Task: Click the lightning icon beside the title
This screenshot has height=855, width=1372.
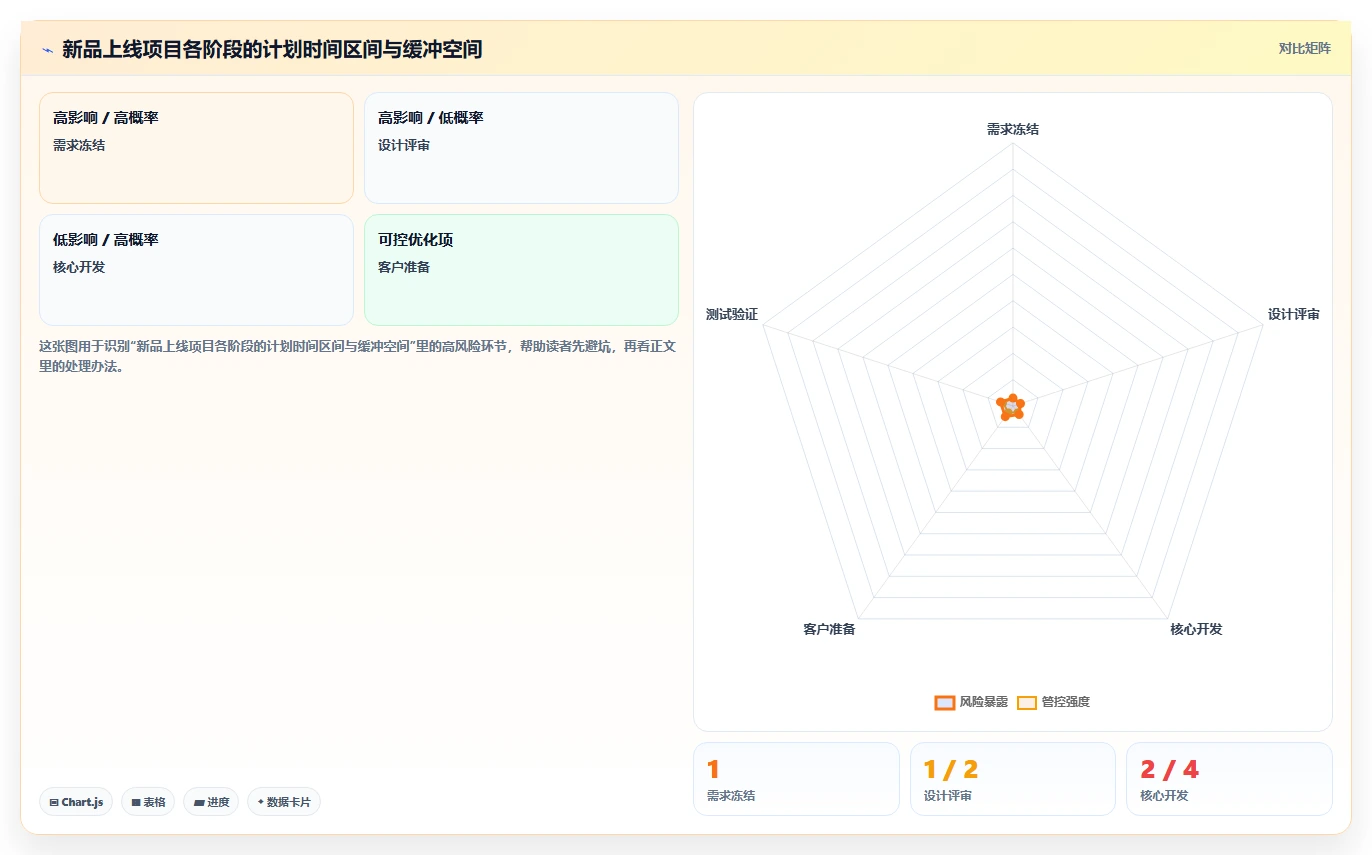Action: [47, 49]
